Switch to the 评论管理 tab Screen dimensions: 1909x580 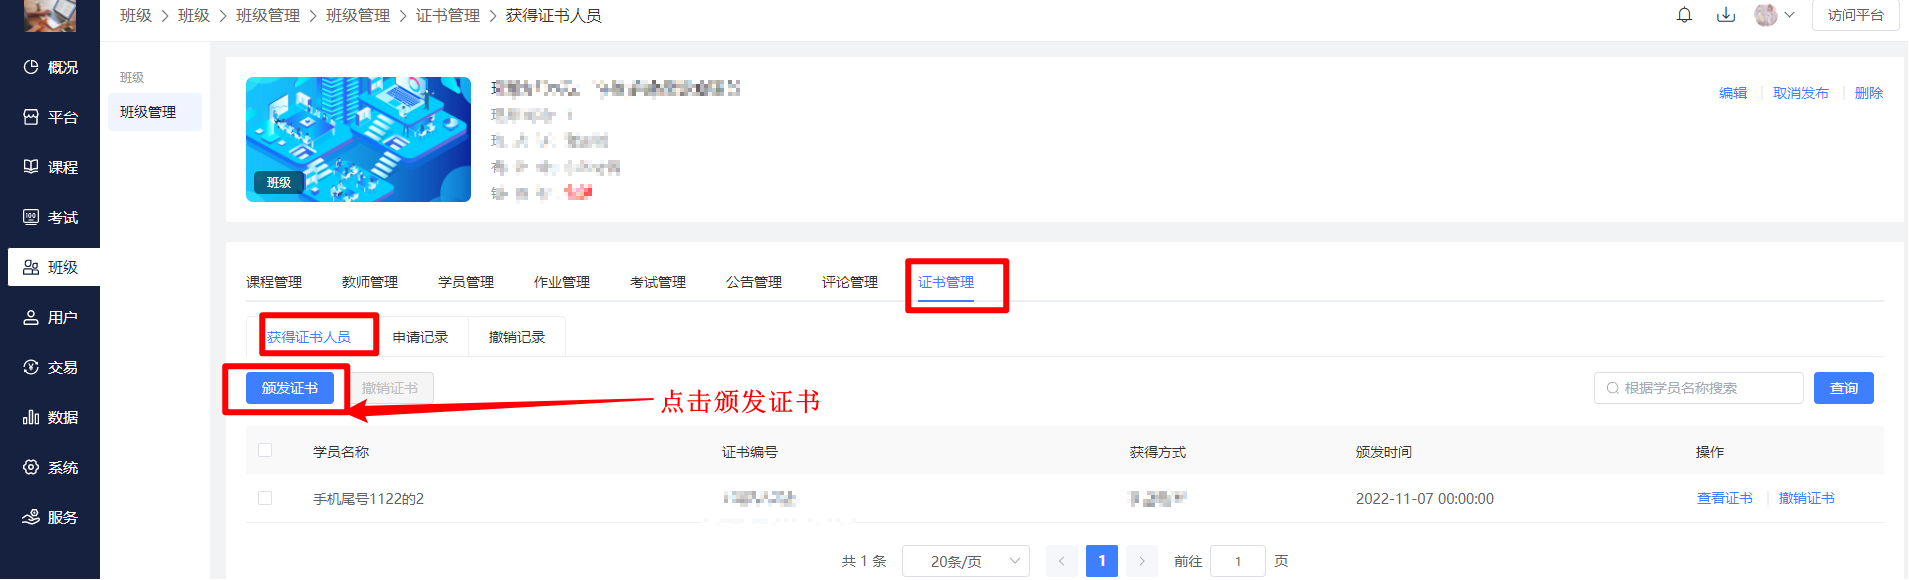click(850, 282)
